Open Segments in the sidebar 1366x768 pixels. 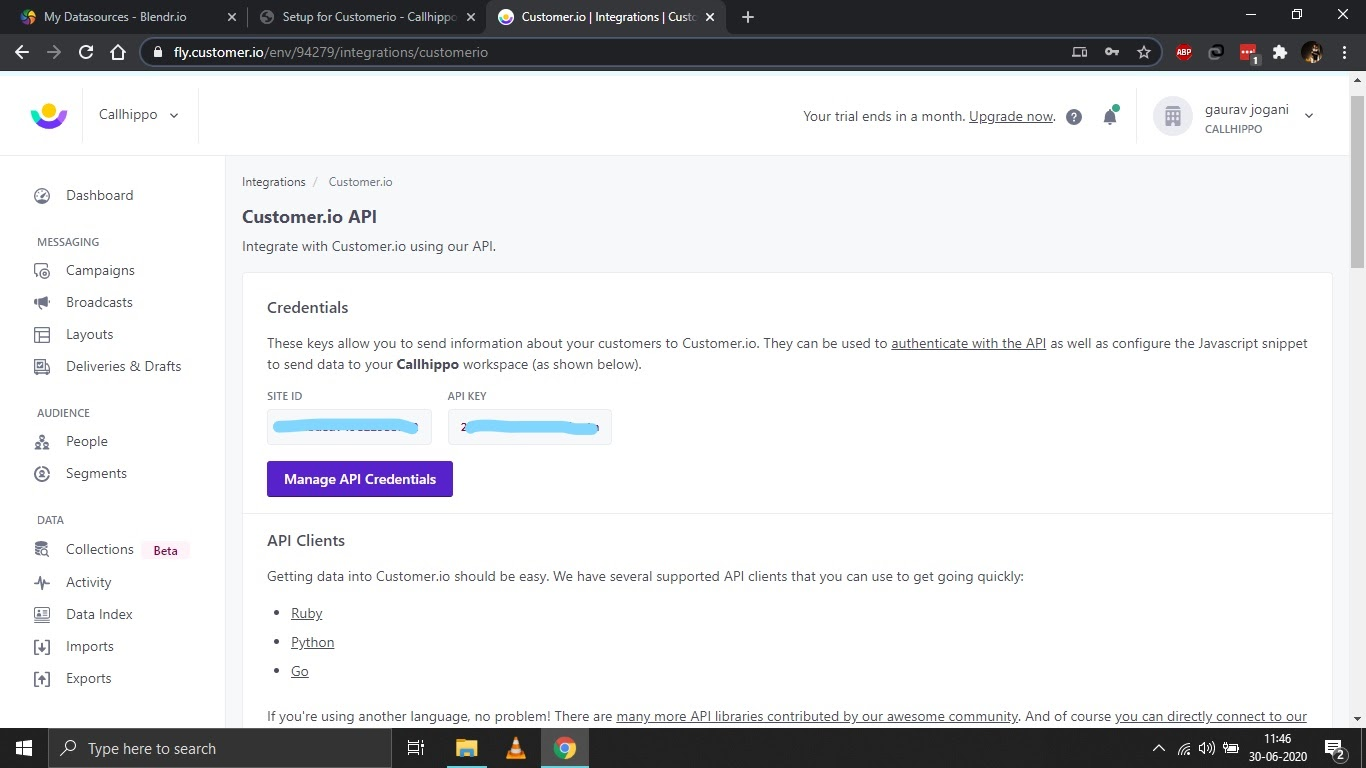[96, 474]
